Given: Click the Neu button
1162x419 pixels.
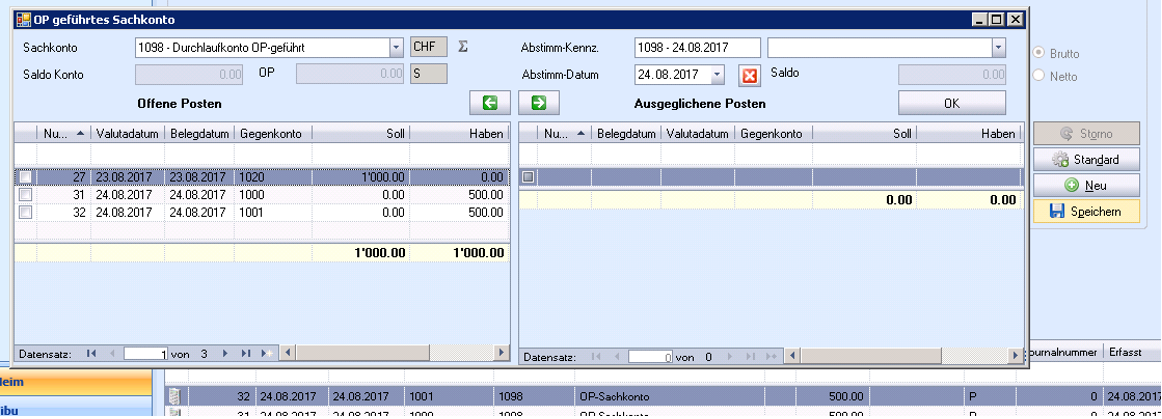Looking at the screenshot, I should coord(1086,185).
